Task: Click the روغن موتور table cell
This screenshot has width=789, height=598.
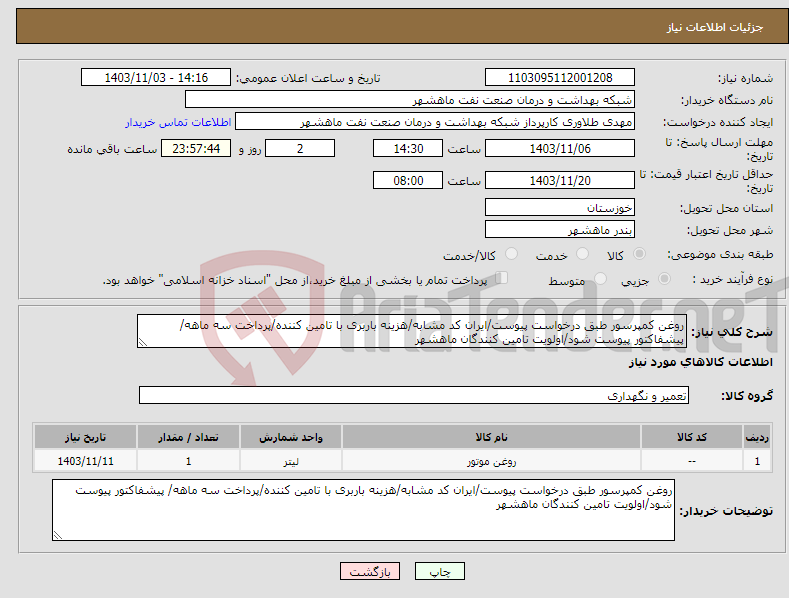Action: pyautogui.click(x=492, y=461)
